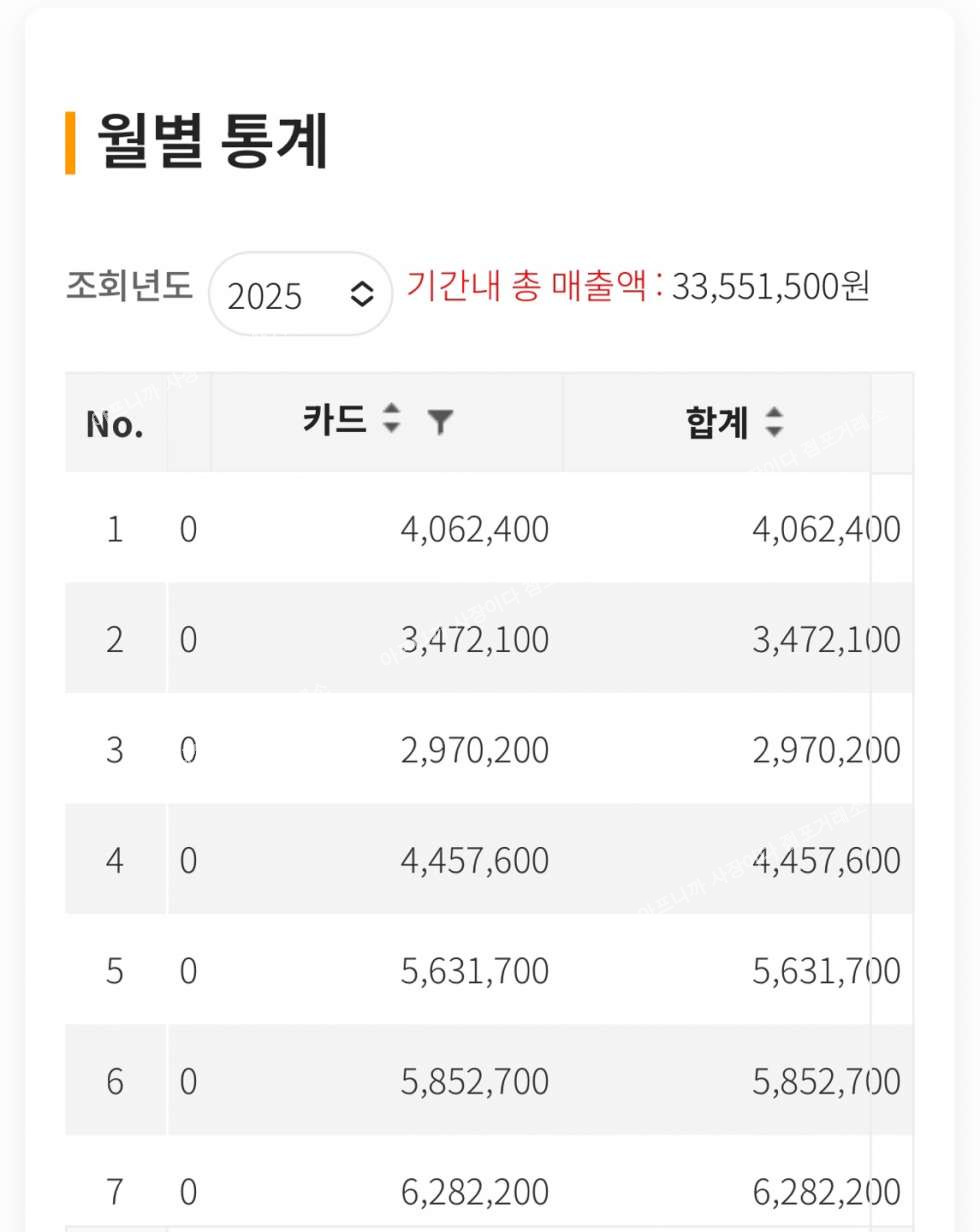Click the sort arrows next to 카드
980x1232 pixels.
(x=392, y=419)
